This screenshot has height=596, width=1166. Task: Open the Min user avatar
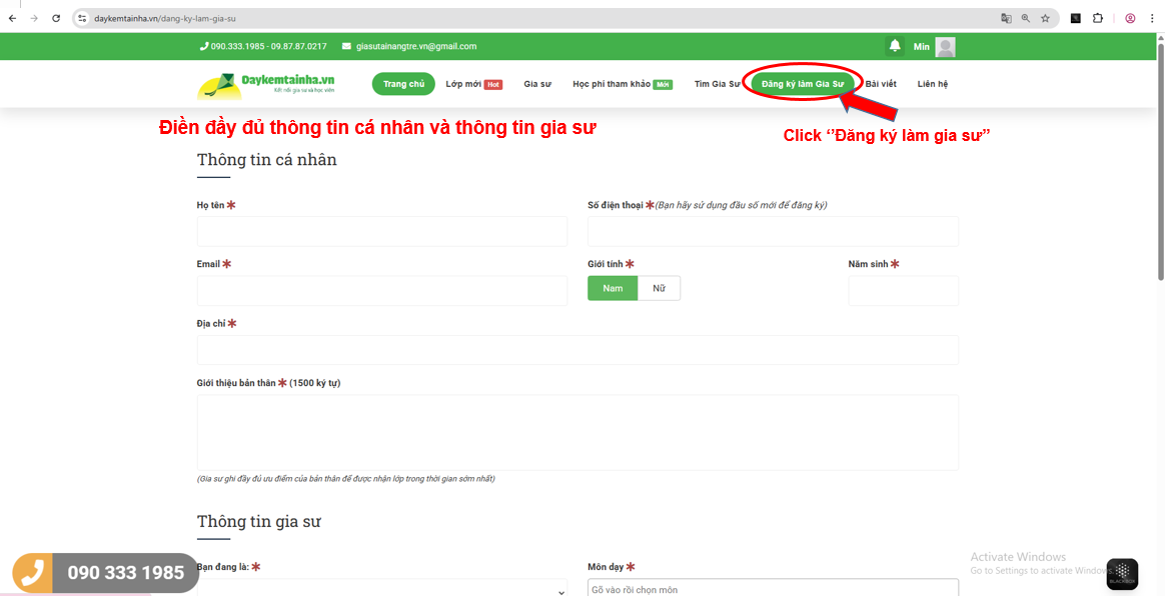945,47
